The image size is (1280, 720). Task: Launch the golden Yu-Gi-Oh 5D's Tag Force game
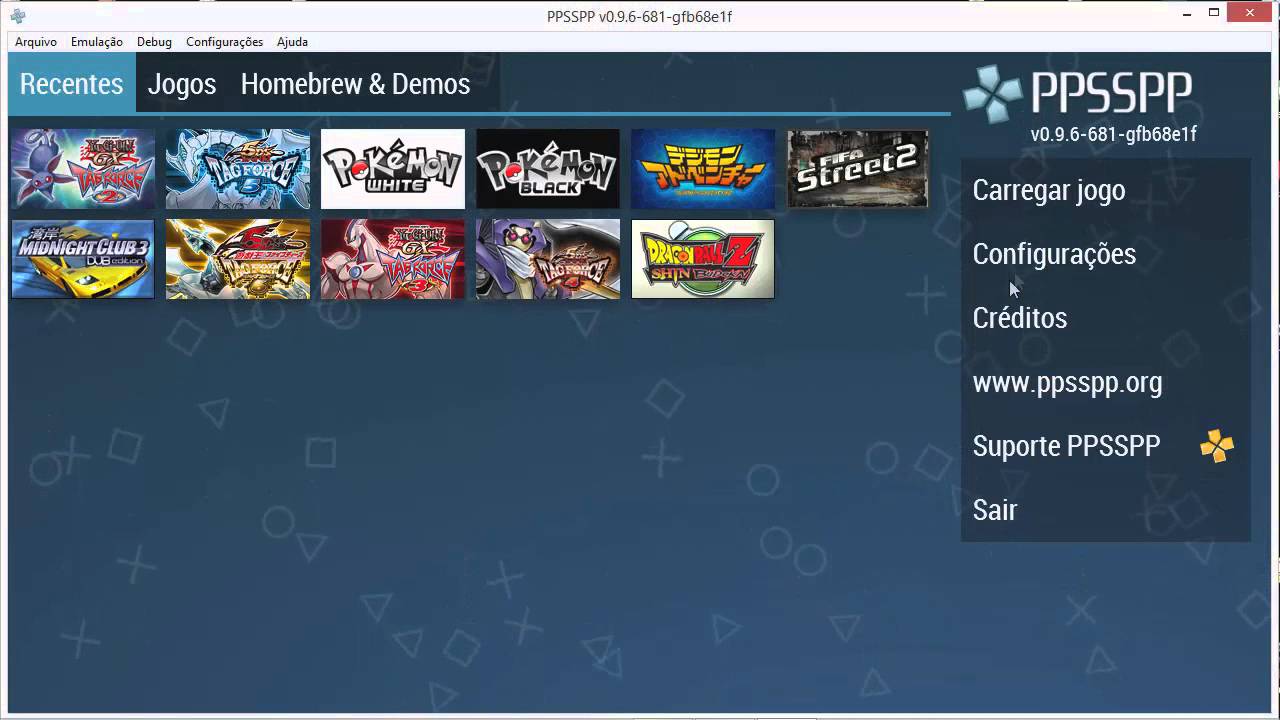238,259
